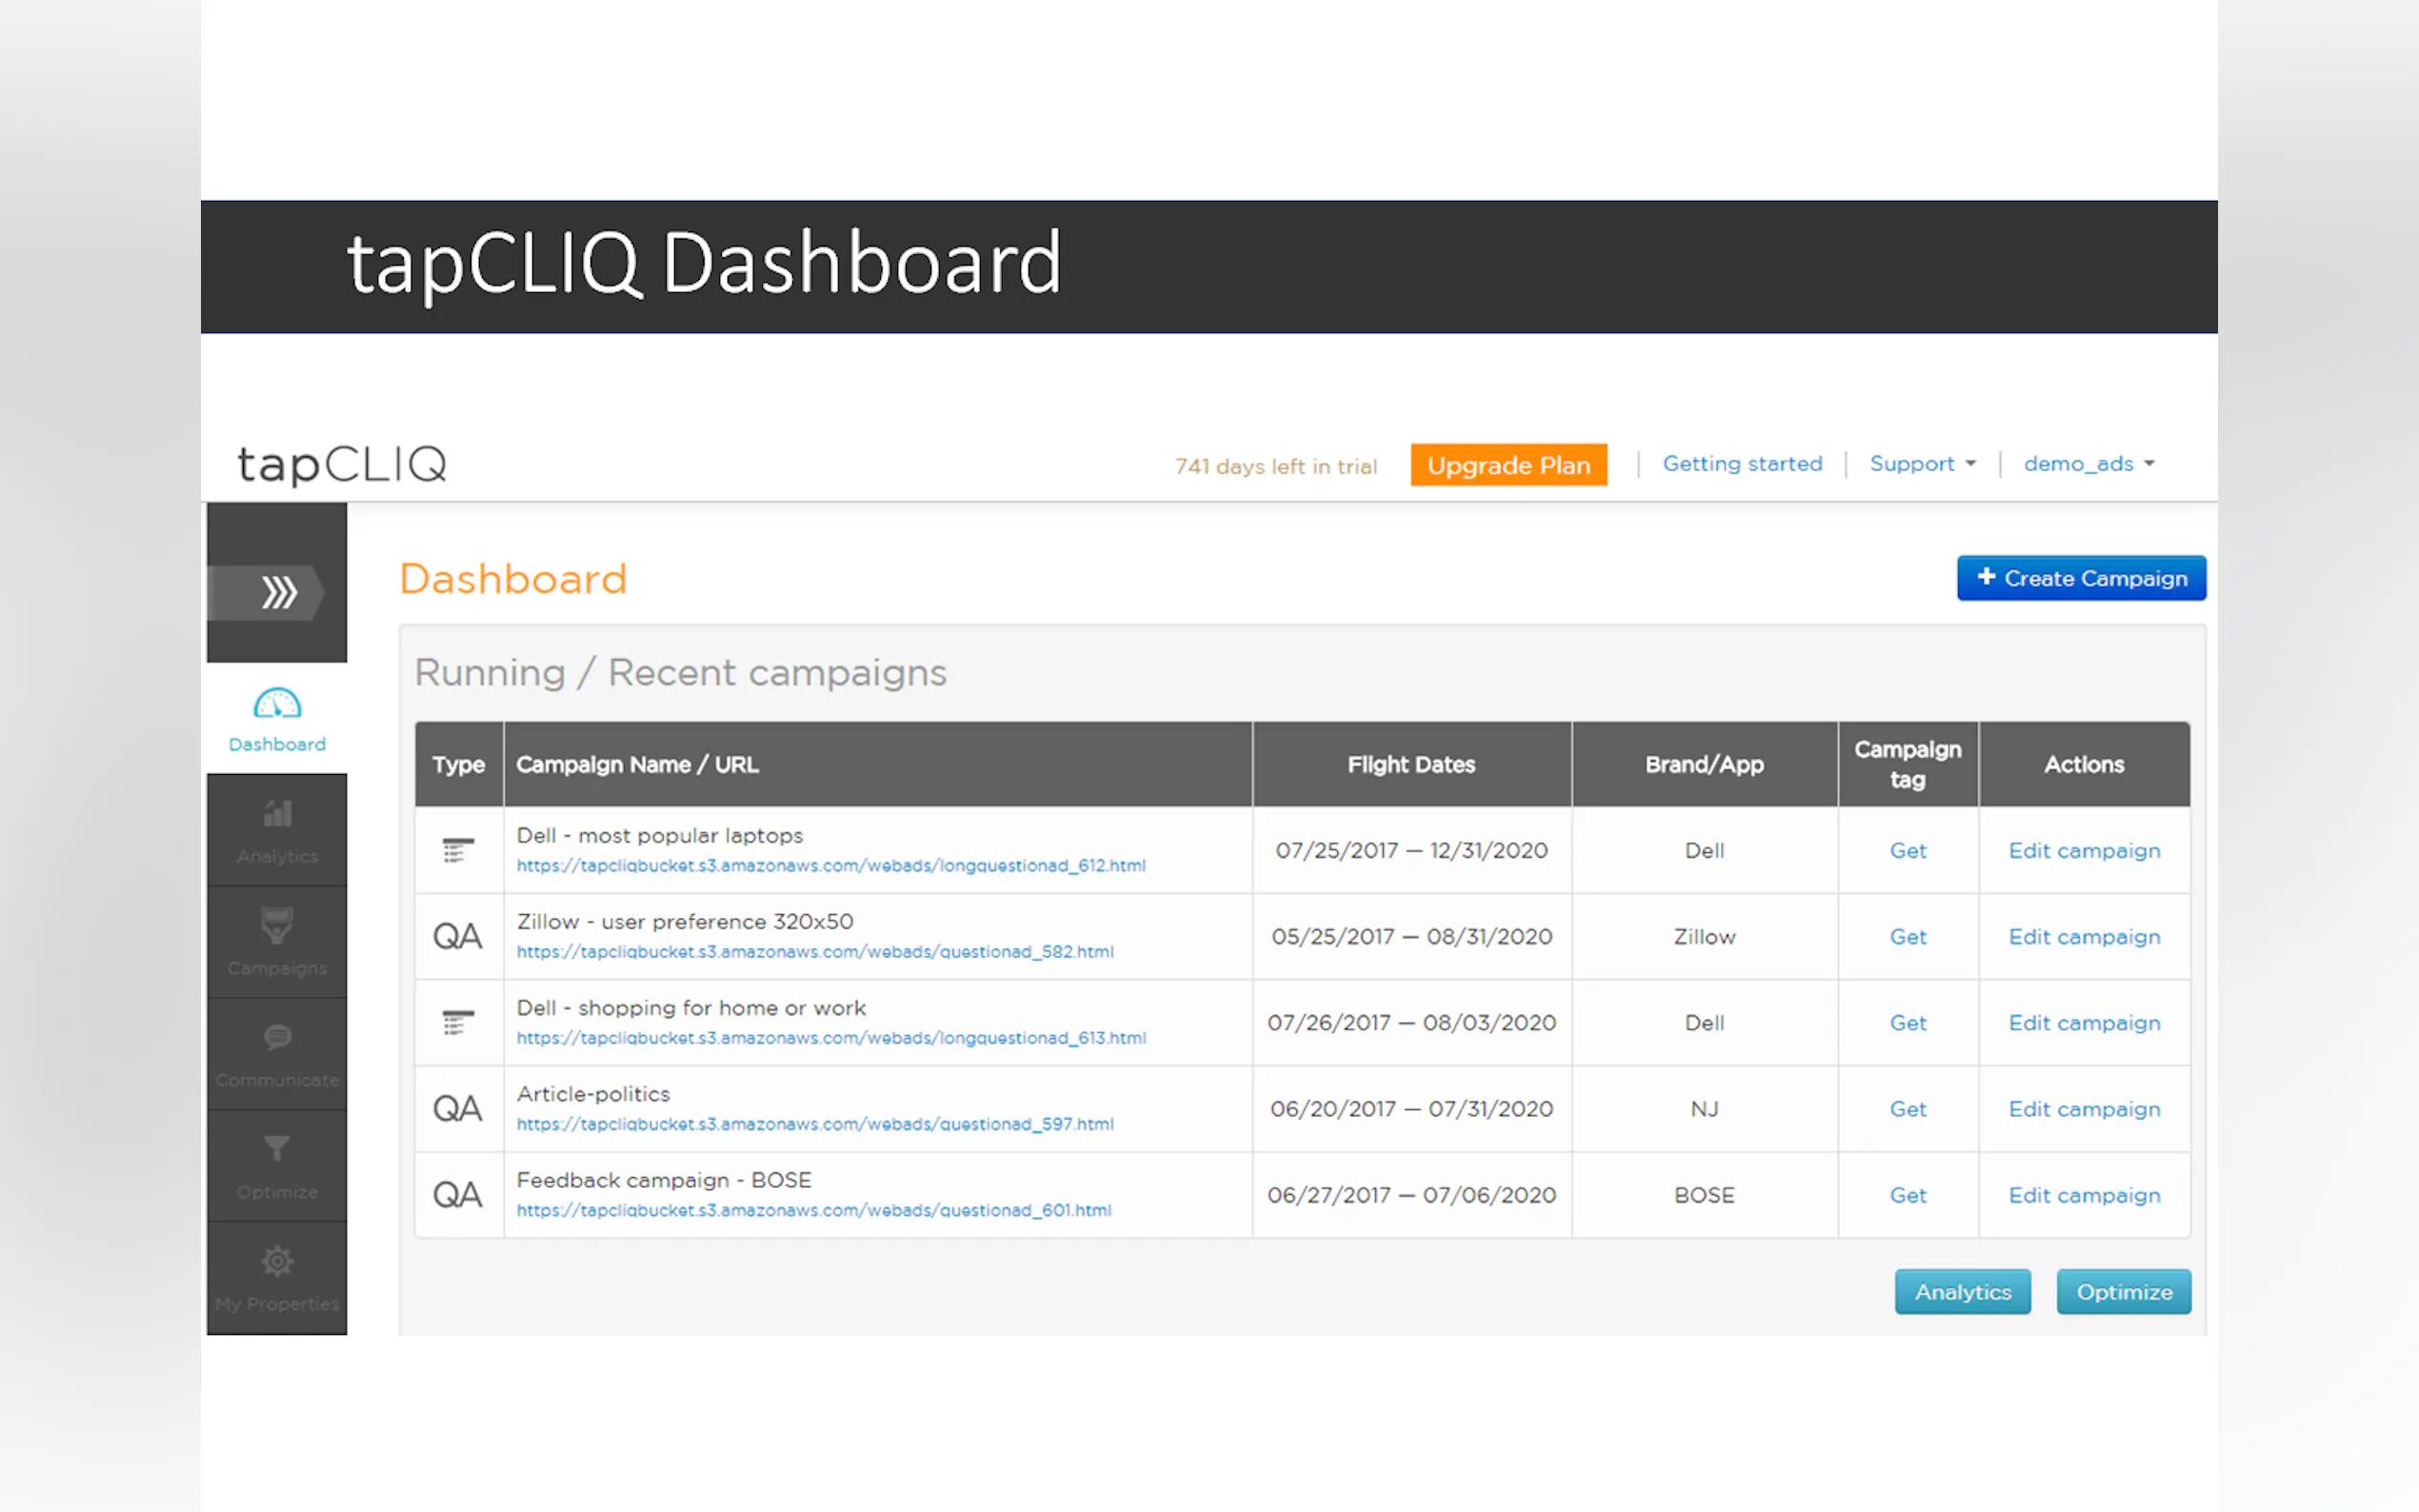The image size is (2419, 1512).
Task: Get the campaign tag for Article-politics
Action: (x=1907, y=1109)
